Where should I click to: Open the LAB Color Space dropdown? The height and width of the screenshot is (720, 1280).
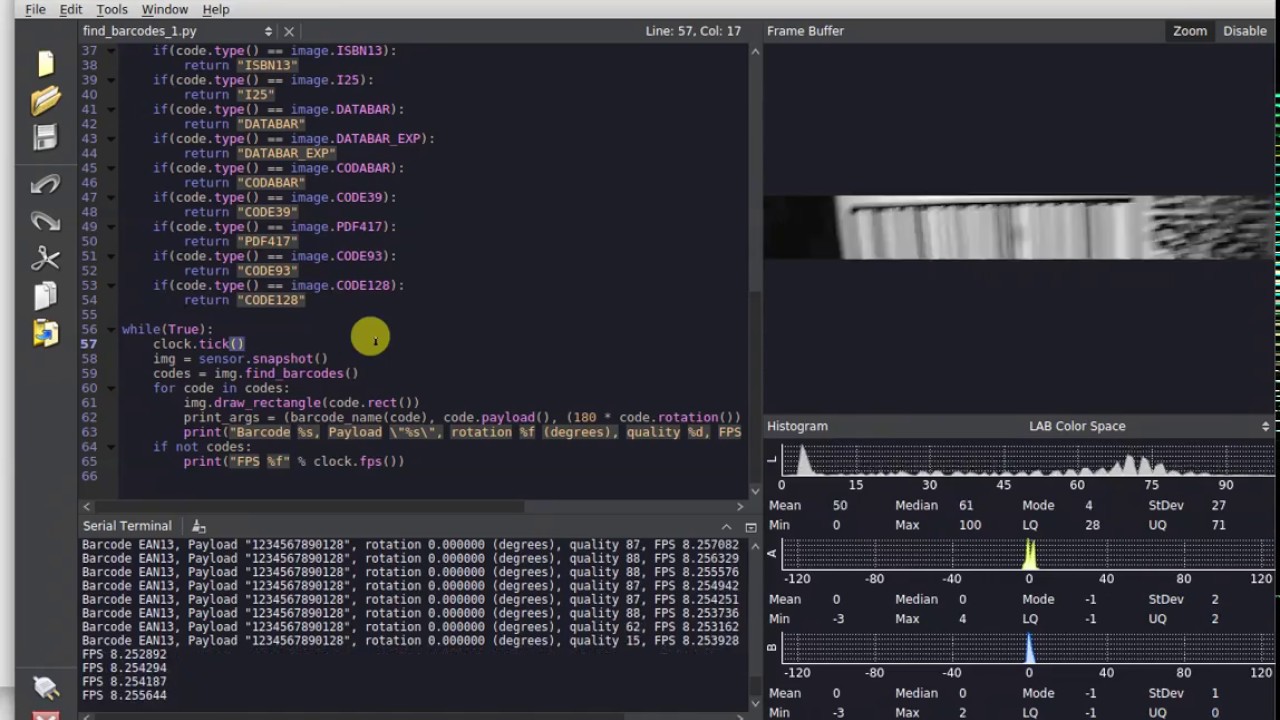1265,426
